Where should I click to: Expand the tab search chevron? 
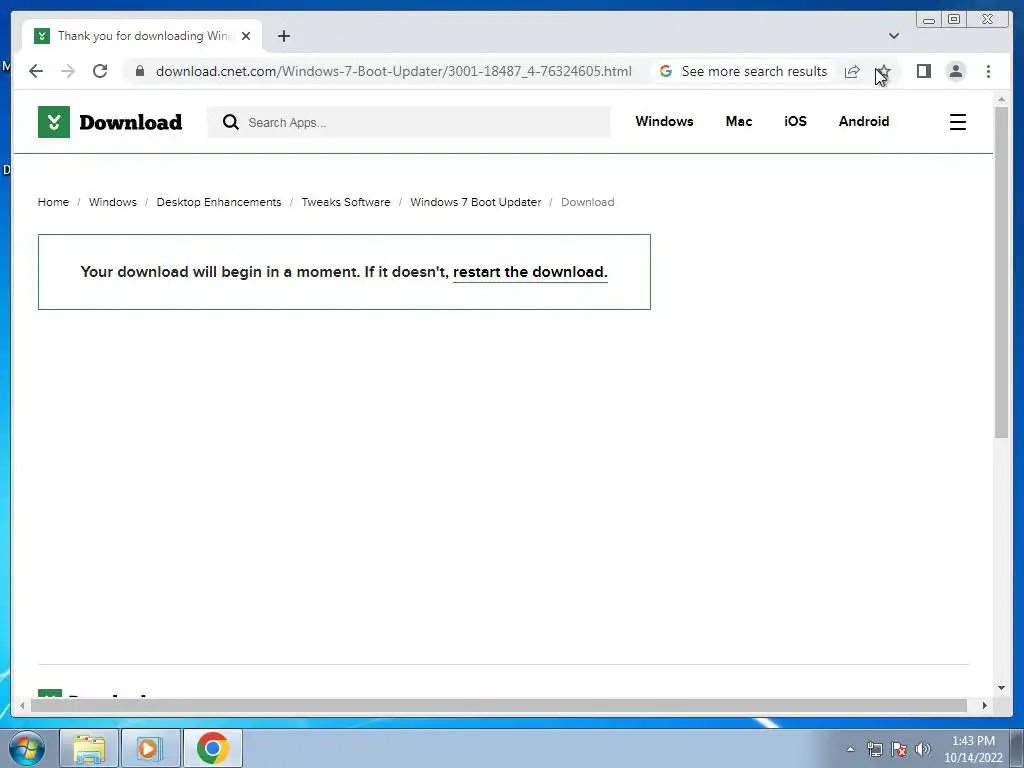coord(894,36)
